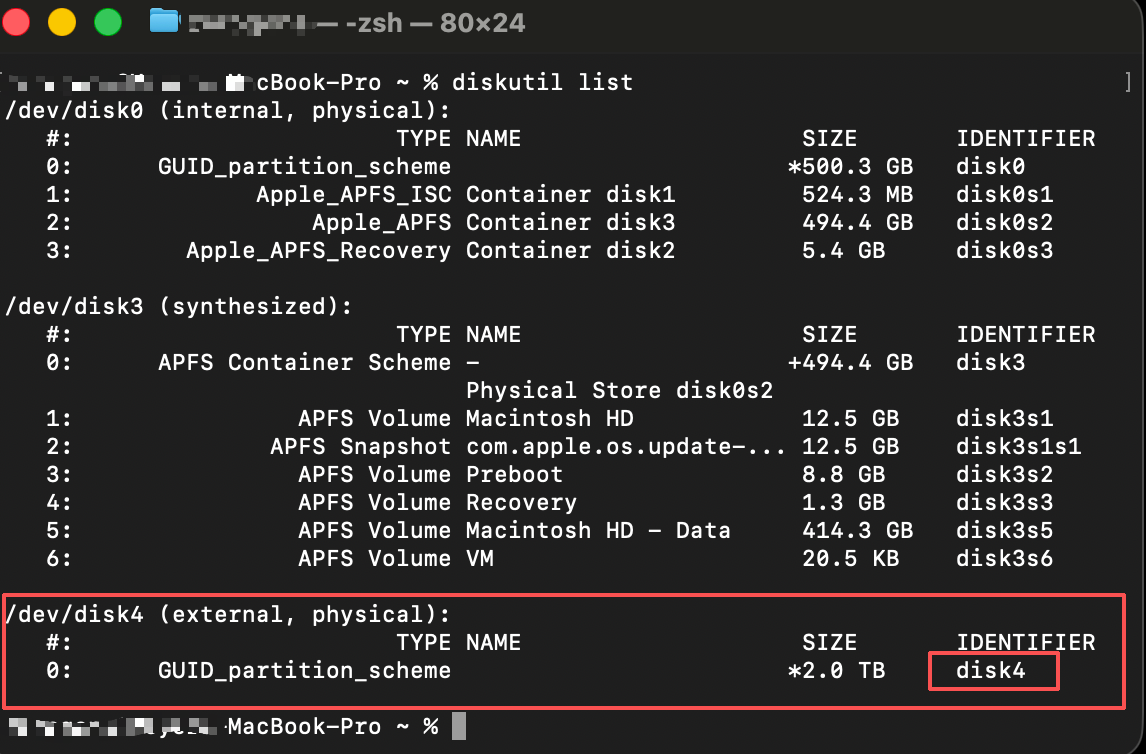Click the 'com.apple.os.update-...' snapshot name
This screenshot has width=1146, height=754.
click(626, 446)
